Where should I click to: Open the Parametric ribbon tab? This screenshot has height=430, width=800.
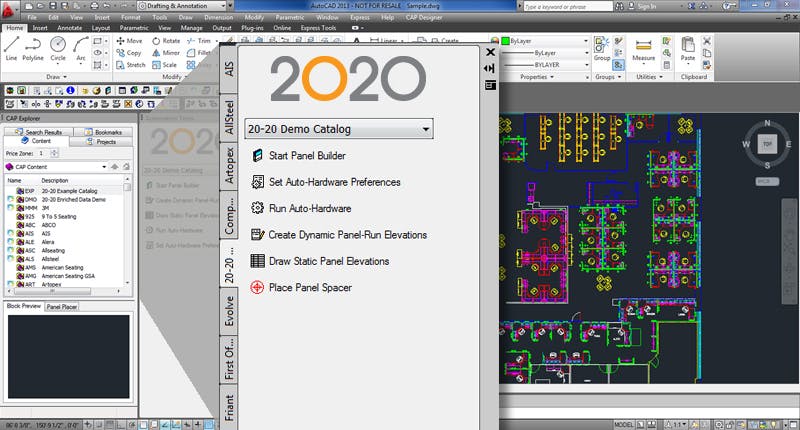coord(134,28)
